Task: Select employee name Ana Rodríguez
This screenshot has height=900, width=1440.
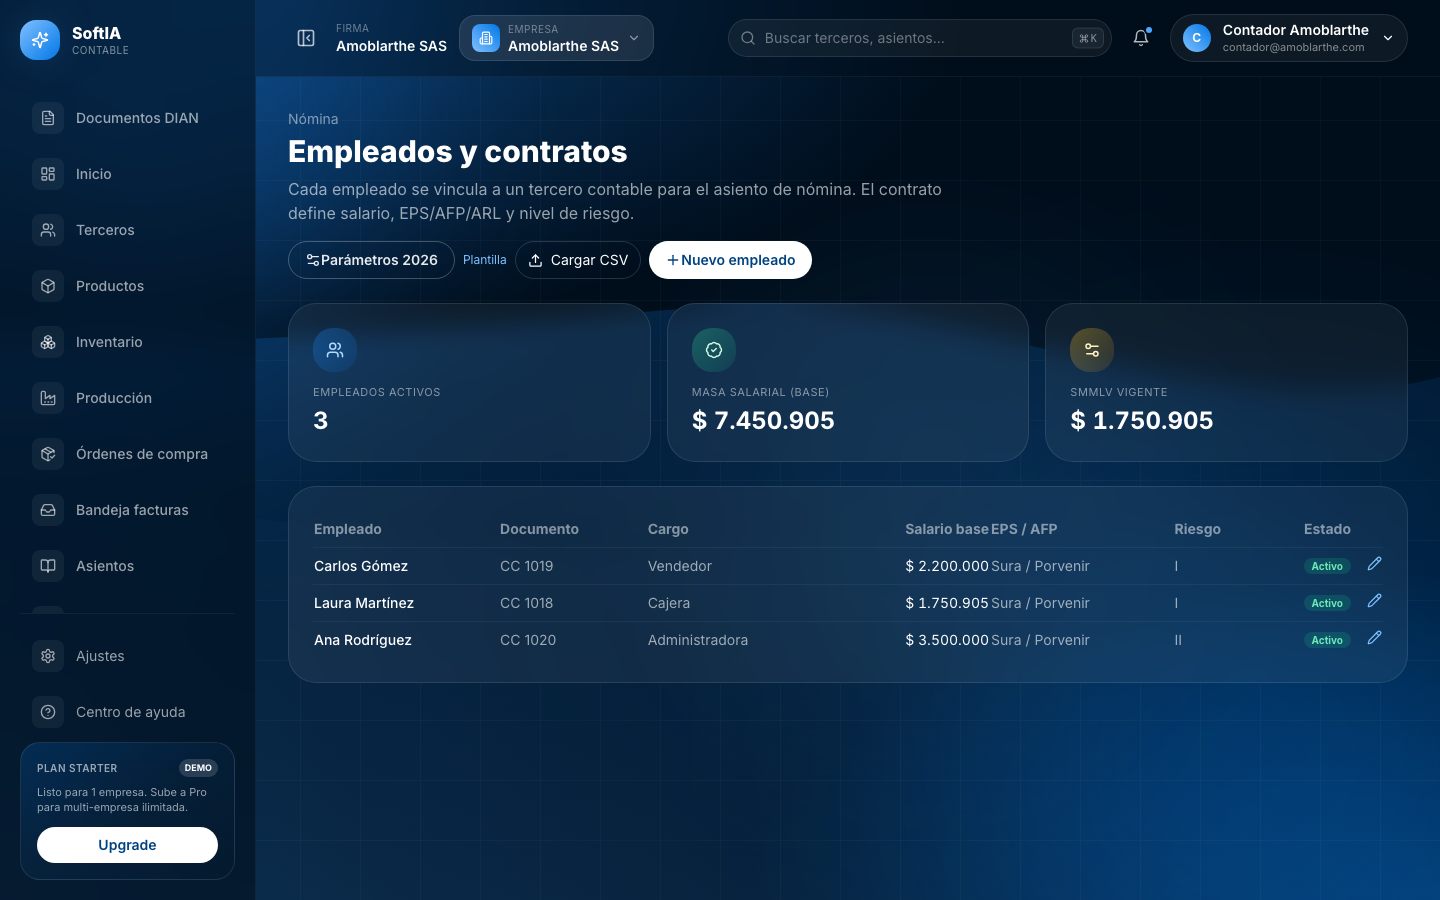Action: tap(363, 640)
